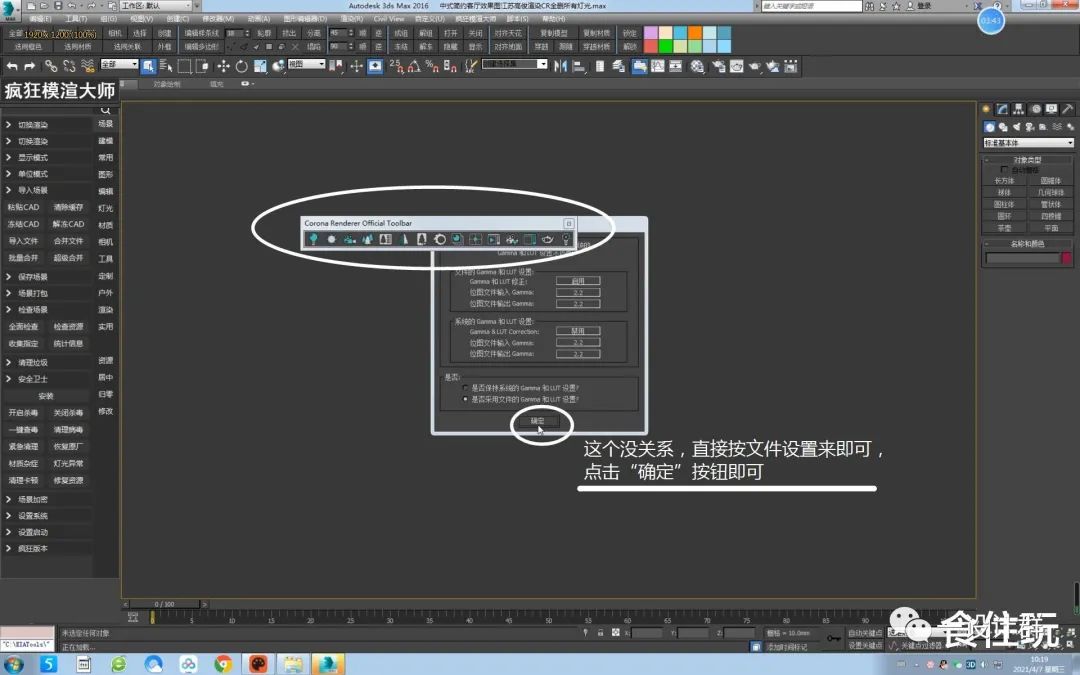Click the time slider 0 / 100 handle

click(165, 604)
